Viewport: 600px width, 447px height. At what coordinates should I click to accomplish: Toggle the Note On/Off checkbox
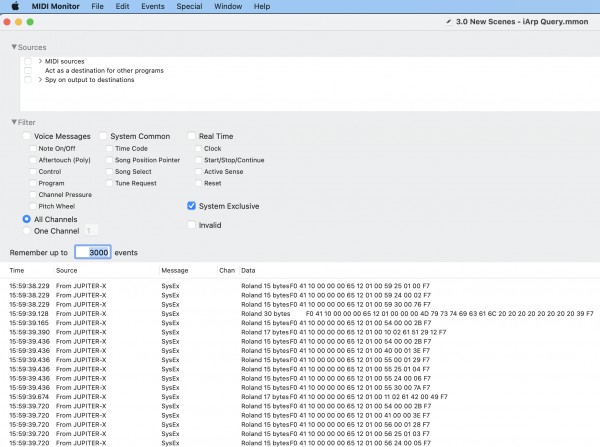coord(33,148)
